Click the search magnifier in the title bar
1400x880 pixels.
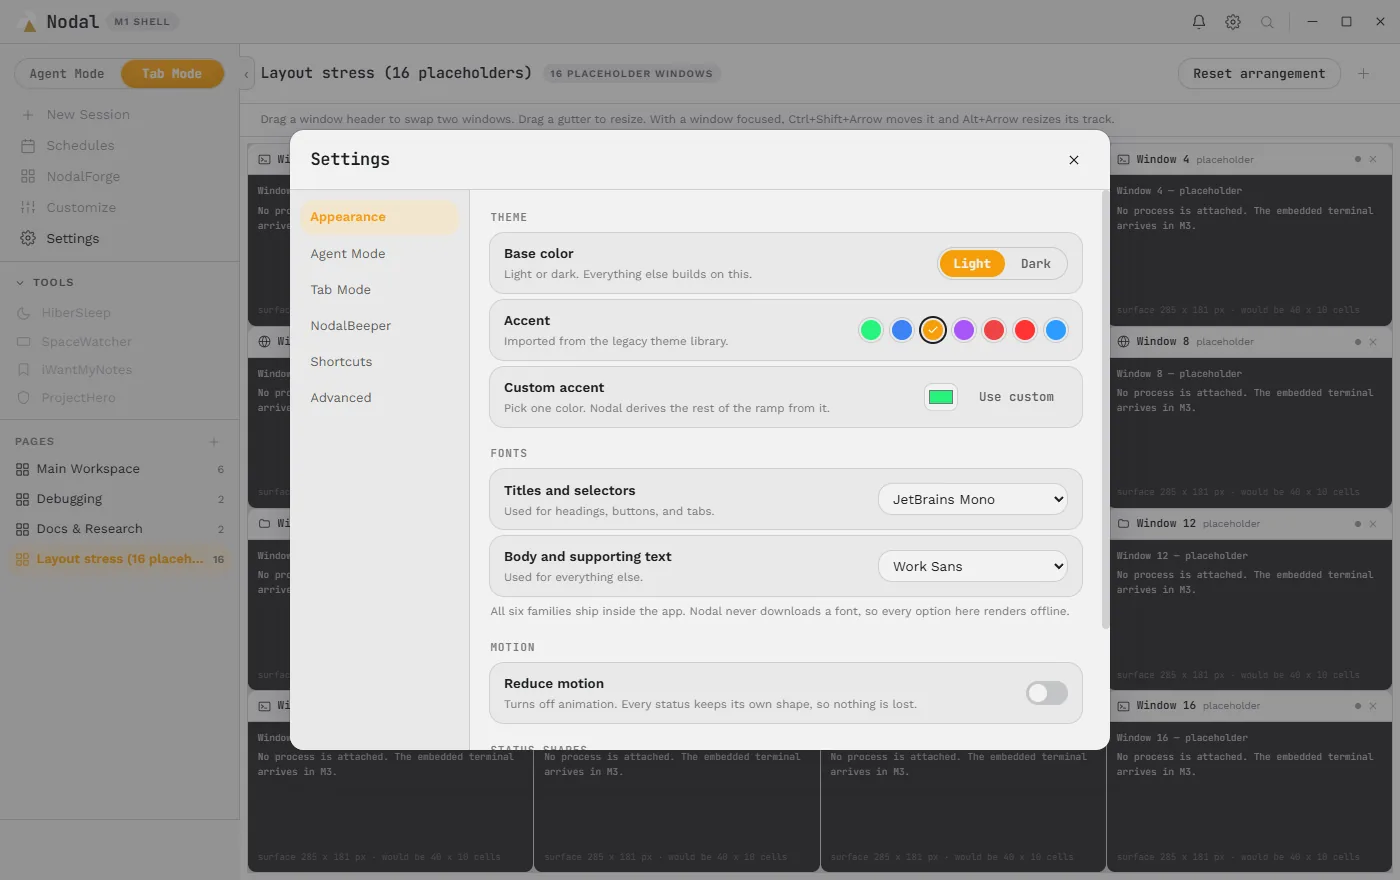coord(1267,22)
